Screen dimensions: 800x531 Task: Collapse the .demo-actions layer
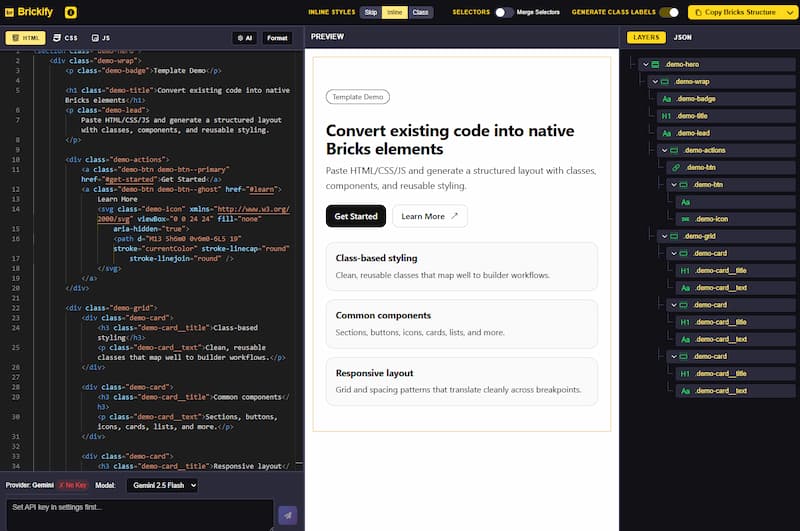pos(664,150)
